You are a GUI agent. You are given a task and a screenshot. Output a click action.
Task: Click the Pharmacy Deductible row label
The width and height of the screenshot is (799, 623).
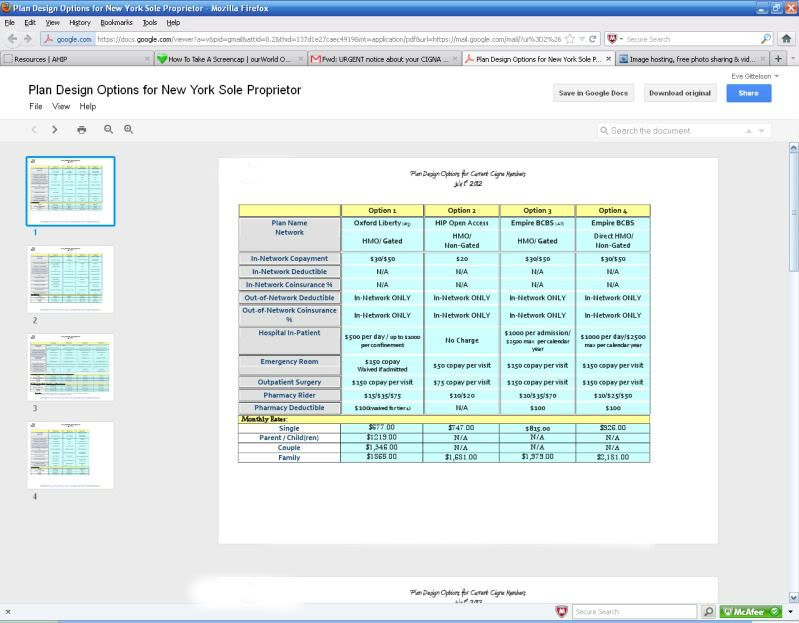[289, 408]
